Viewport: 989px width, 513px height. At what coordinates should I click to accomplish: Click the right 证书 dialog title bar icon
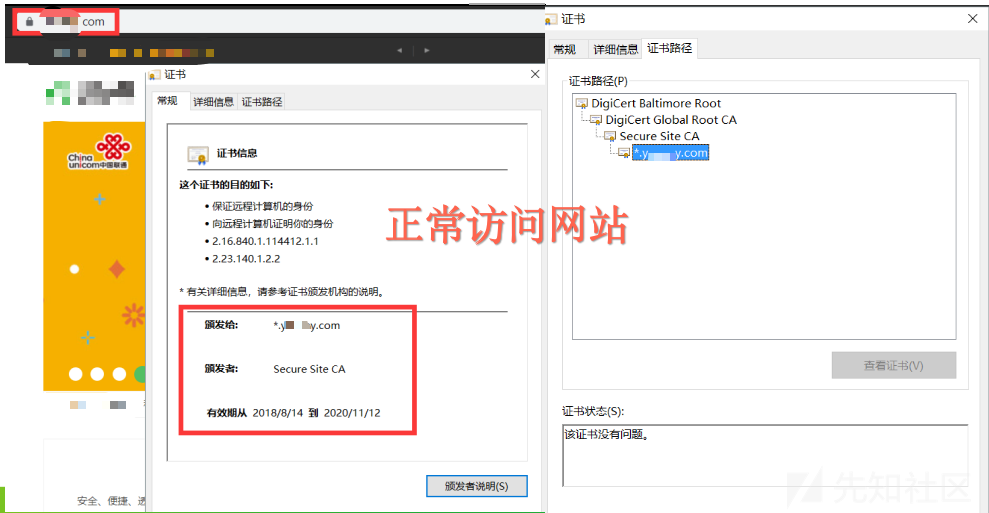pyautogui.click(x=552, y=19)
